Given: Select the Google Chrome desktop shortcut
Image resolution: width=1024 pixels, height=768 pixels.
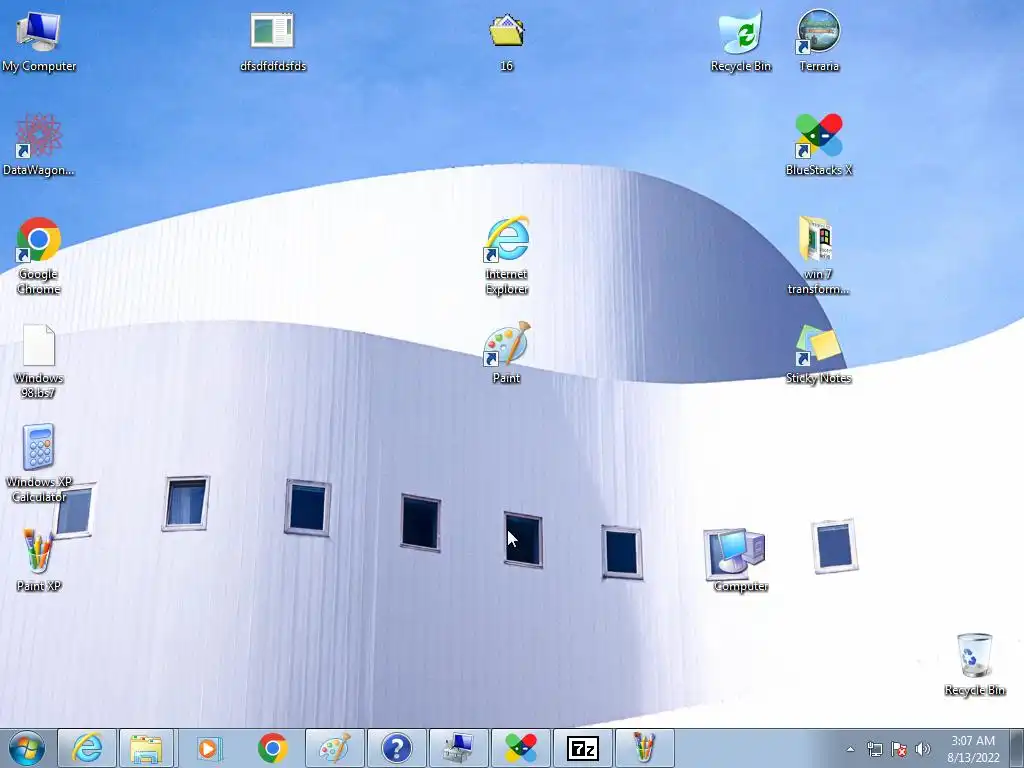Looking at the screenshot, I should click(39, 255).
